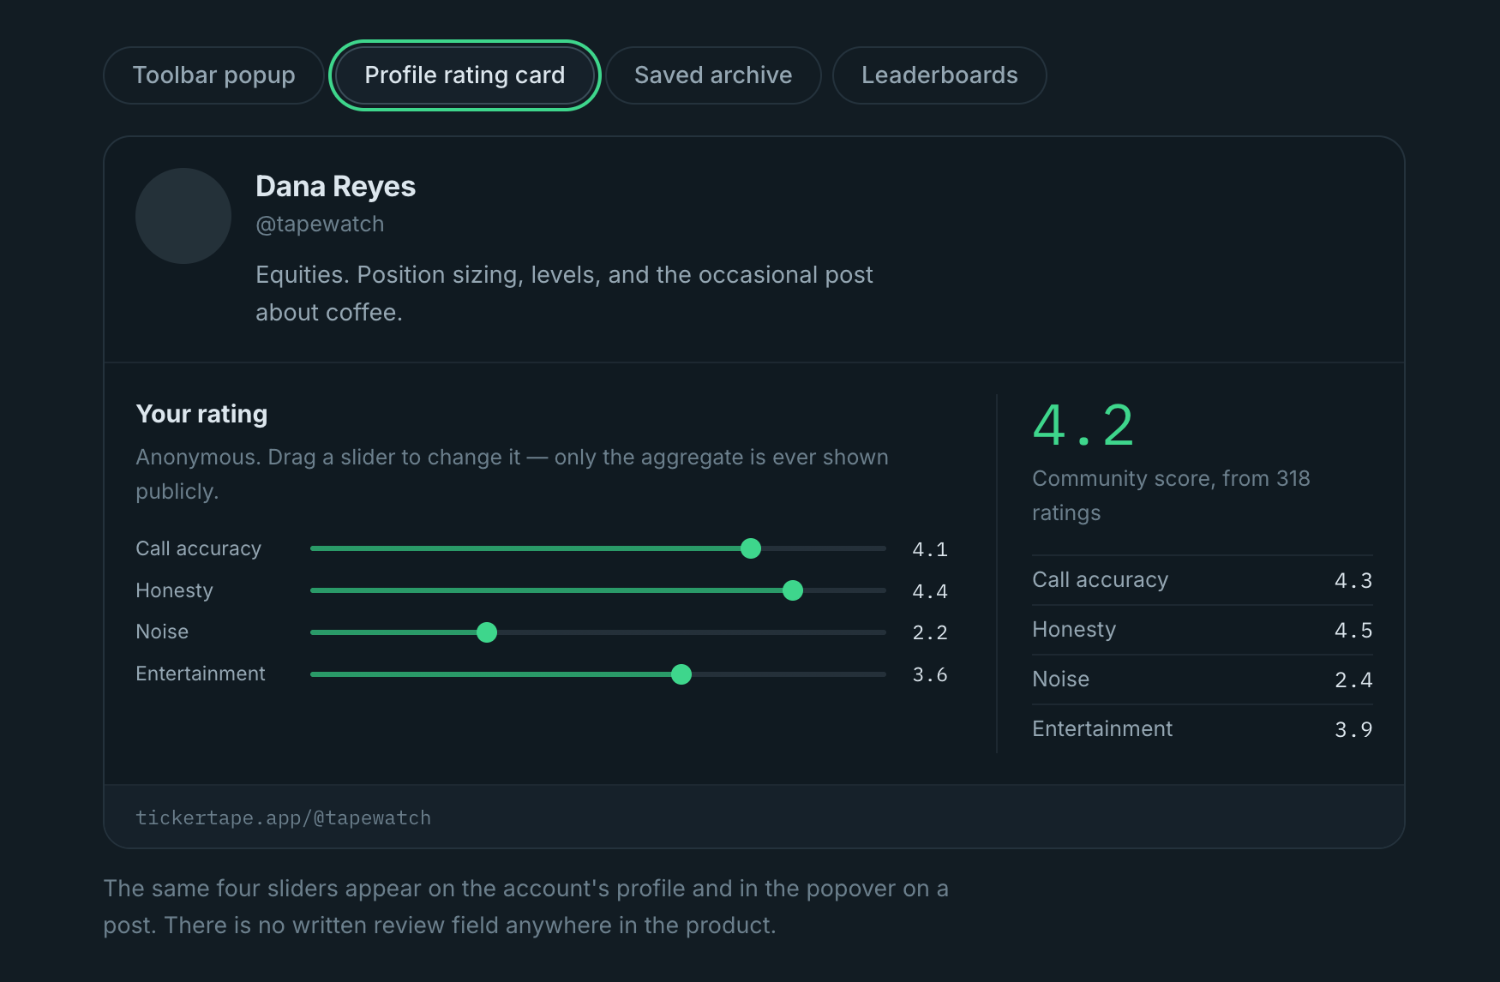1500x982 pixels.
Task: Click the Anonymous slider description text
Action: (x=512, y=474)
